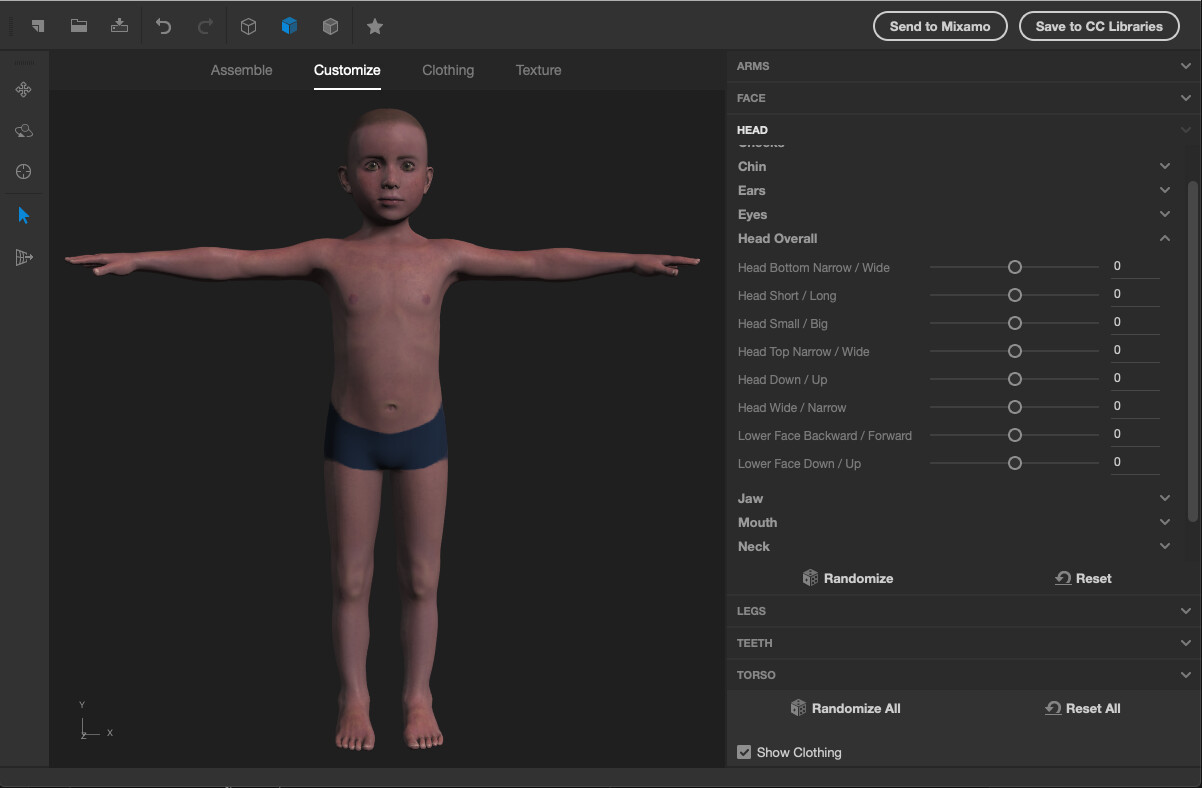1202x788 pixels.
Task: Click Send to Mixamo button
Action: pyautogui.click(x=940, y=26)
